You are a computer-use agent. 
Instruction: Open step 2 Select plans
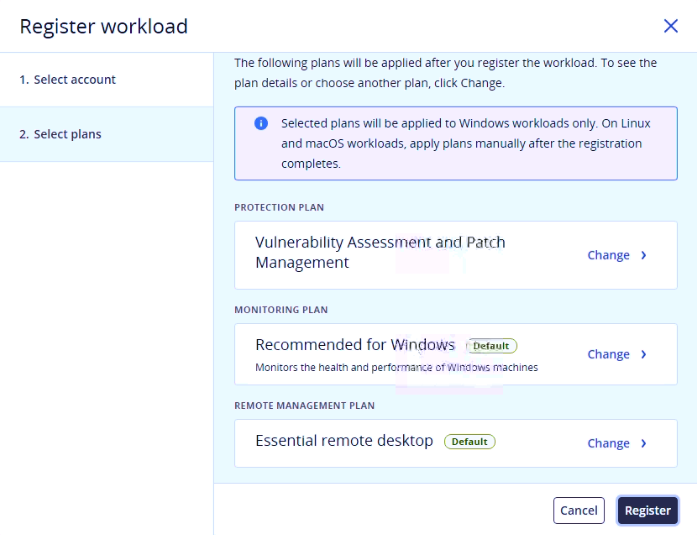[x=106, y=134]
